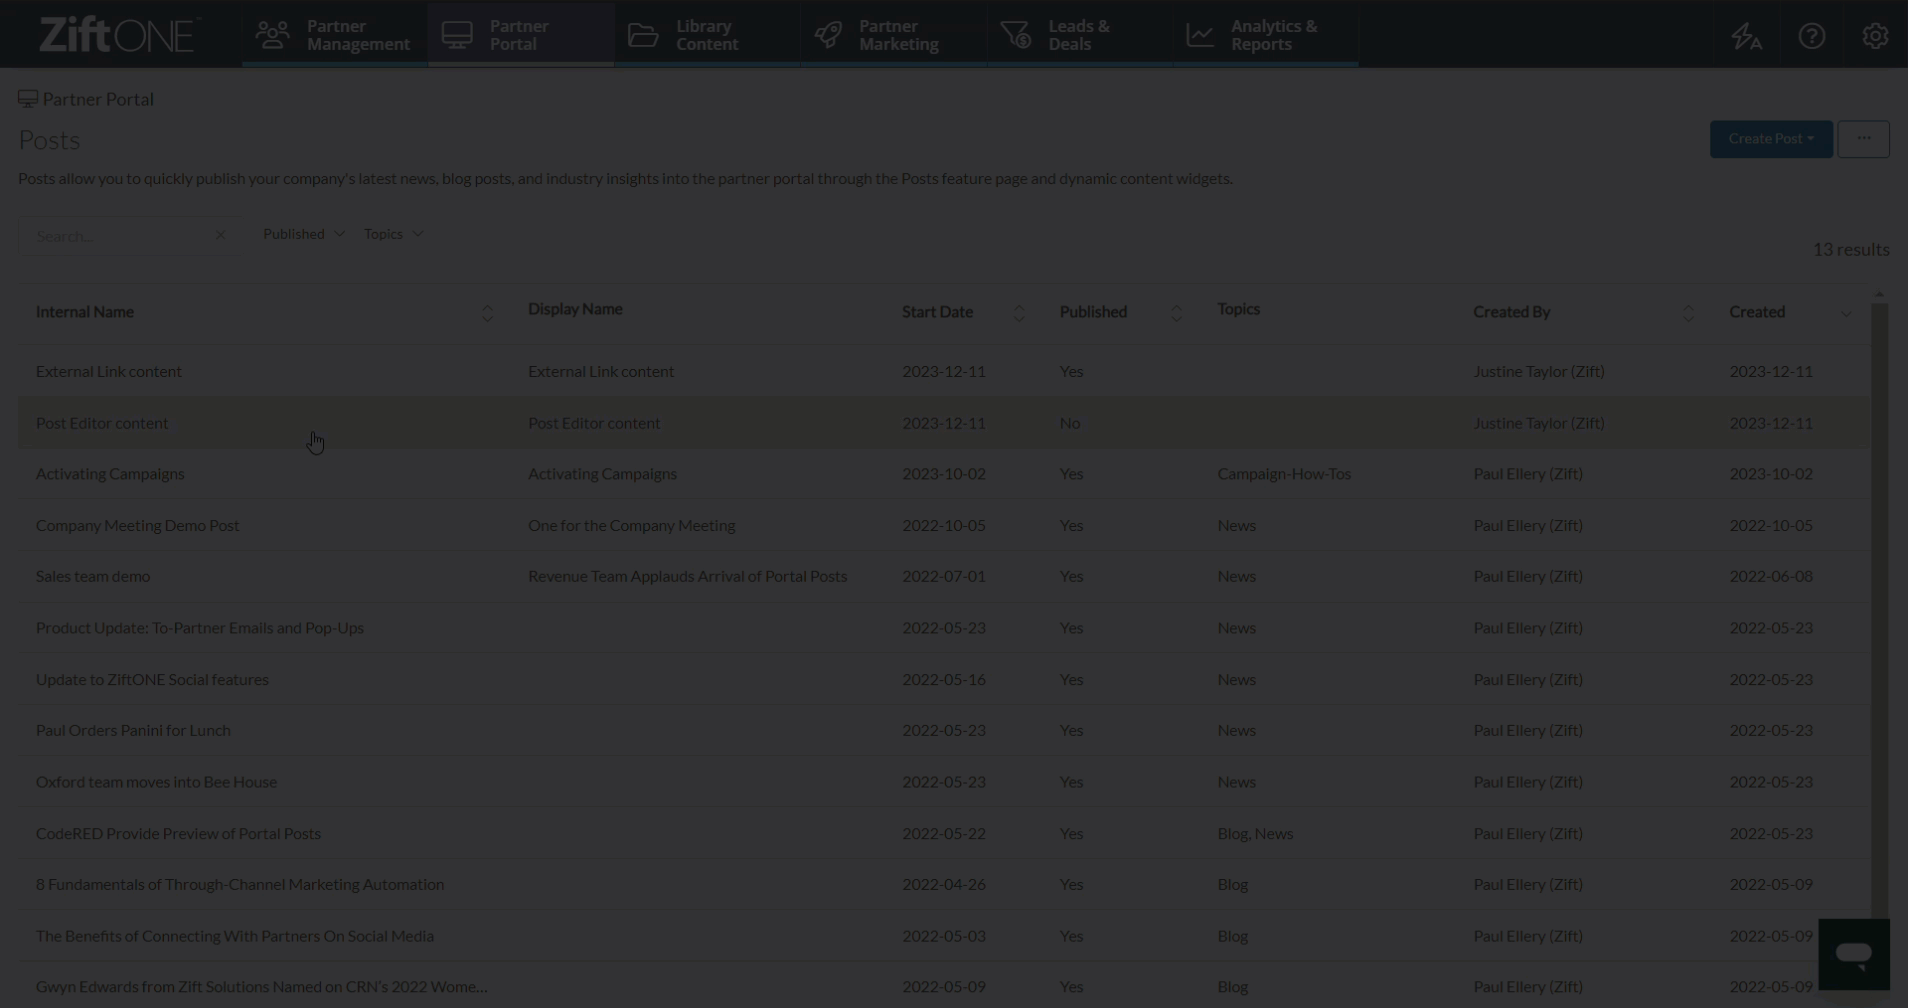Click the Partner Portal breadcrumb link
Screen dimensions: 1908x1008
pos(98,99)
